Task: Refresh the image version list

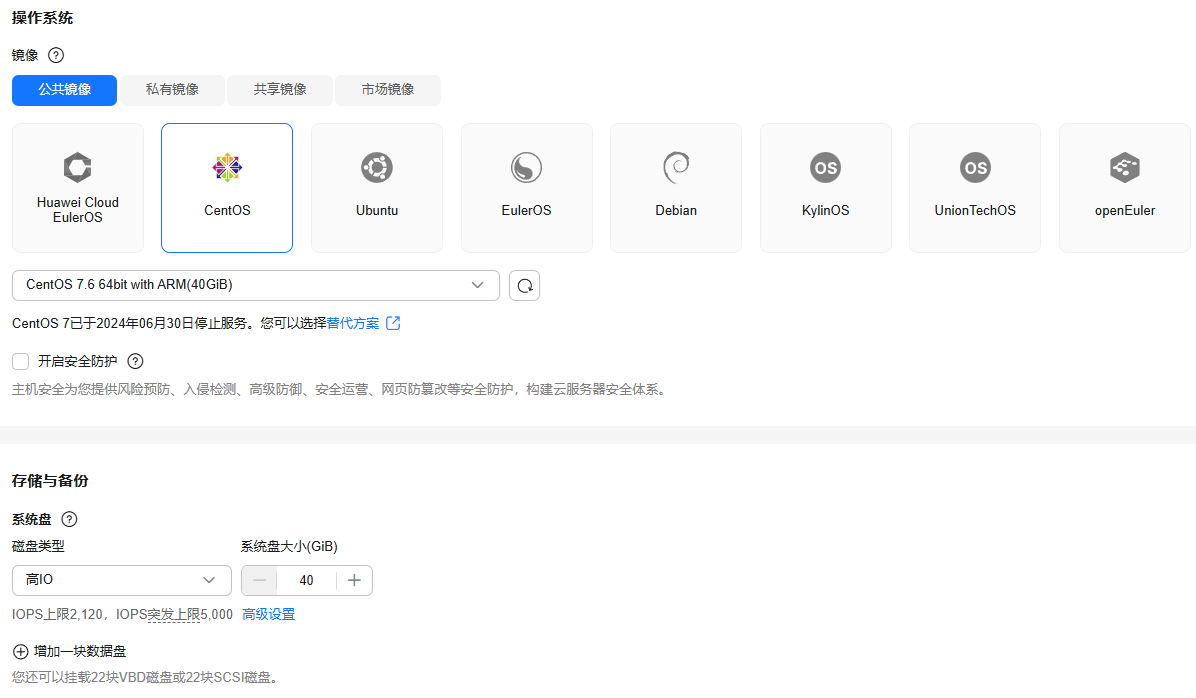Action: (x=525, y=285)
